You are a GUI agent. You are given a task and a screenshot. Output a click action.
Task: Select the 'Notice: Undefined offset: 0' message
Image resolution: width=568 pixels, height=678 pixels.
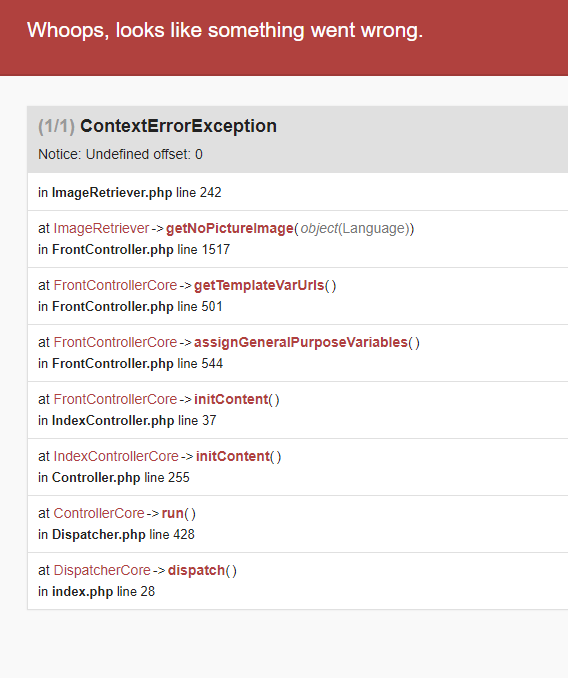tap(120, 154)
